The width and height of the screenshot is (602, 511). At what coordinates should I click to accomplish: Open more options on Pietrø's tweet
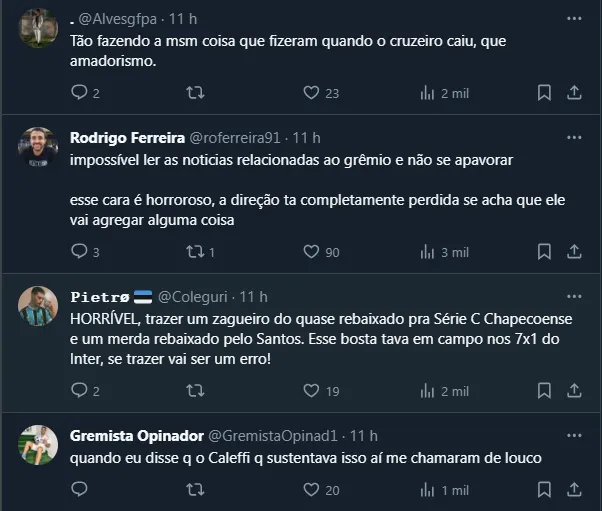pos(574,297)
